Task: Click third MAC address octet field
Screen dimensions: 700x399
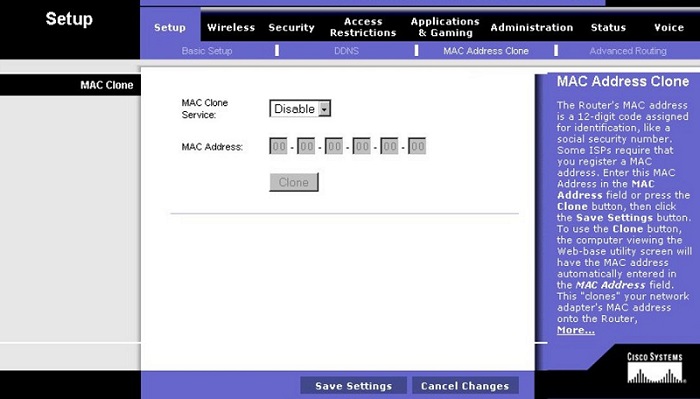Action: tap(333, 146)
